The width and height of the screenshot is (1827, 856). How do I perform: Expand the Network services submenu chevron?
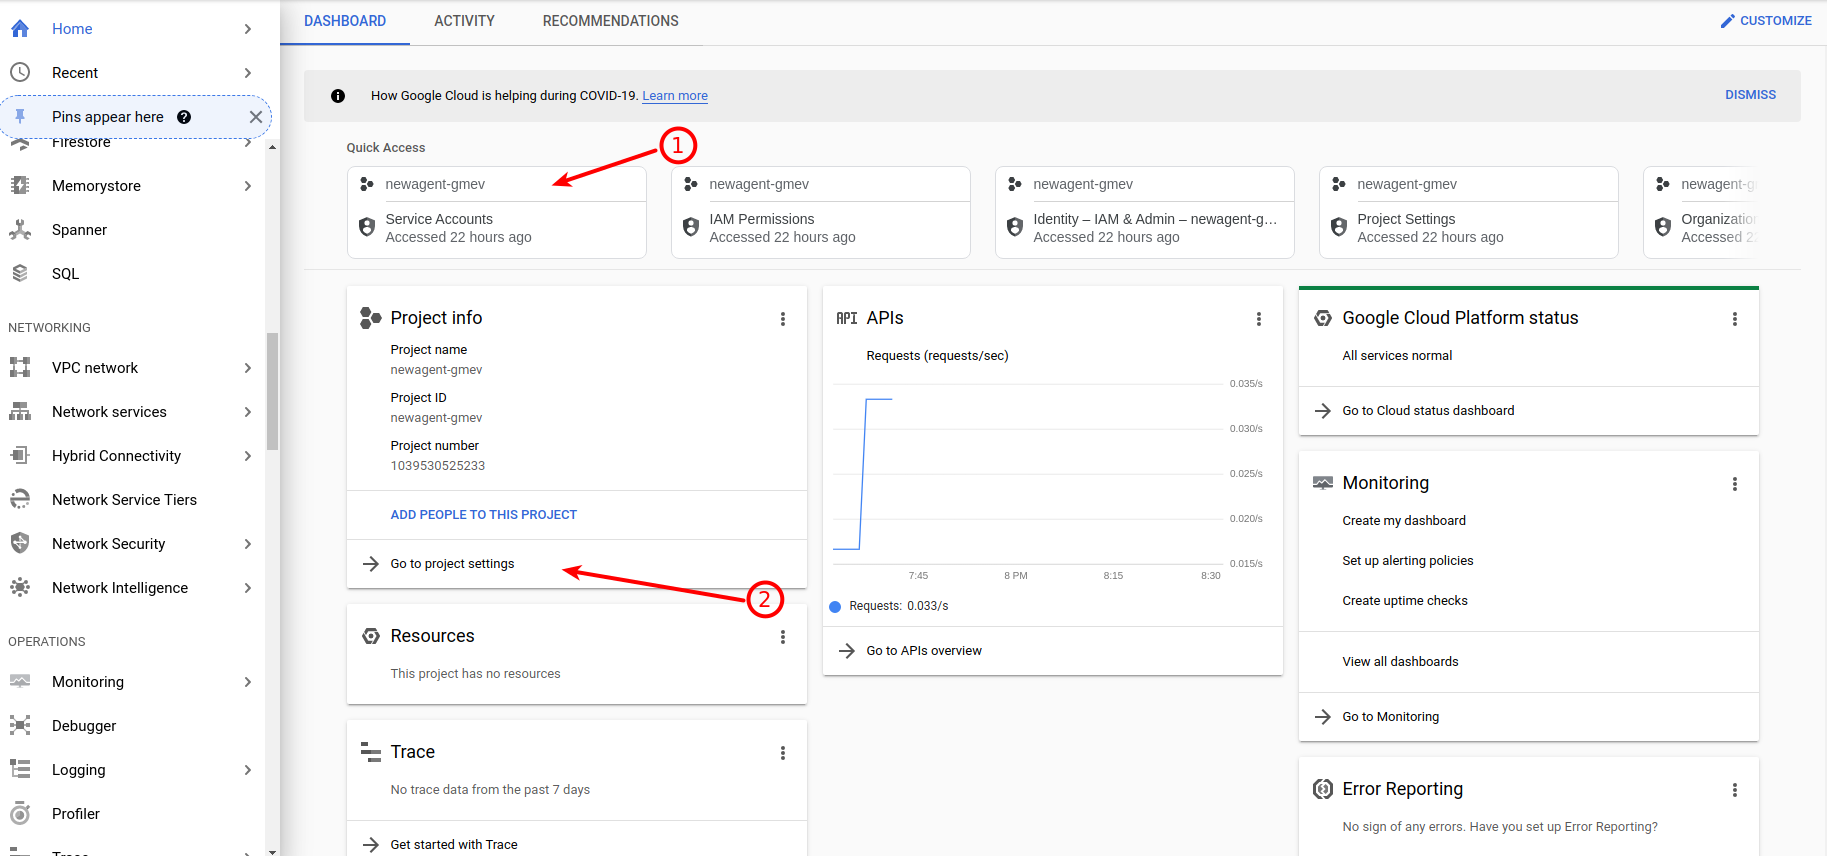point(248,412)
